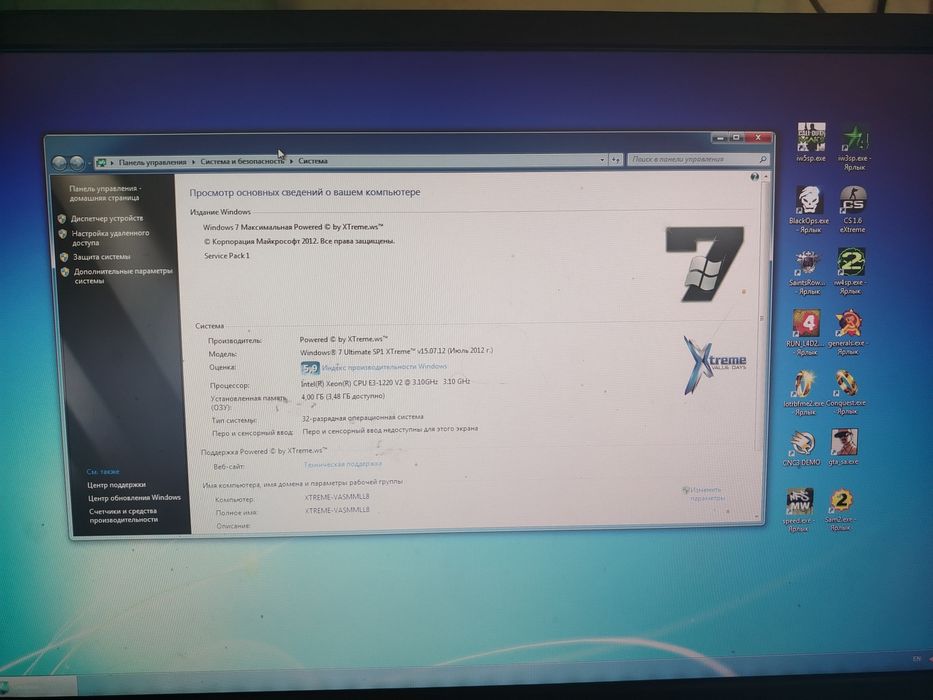
Task: Expand the root breadcrumb arrow
Action: point(112,162)
